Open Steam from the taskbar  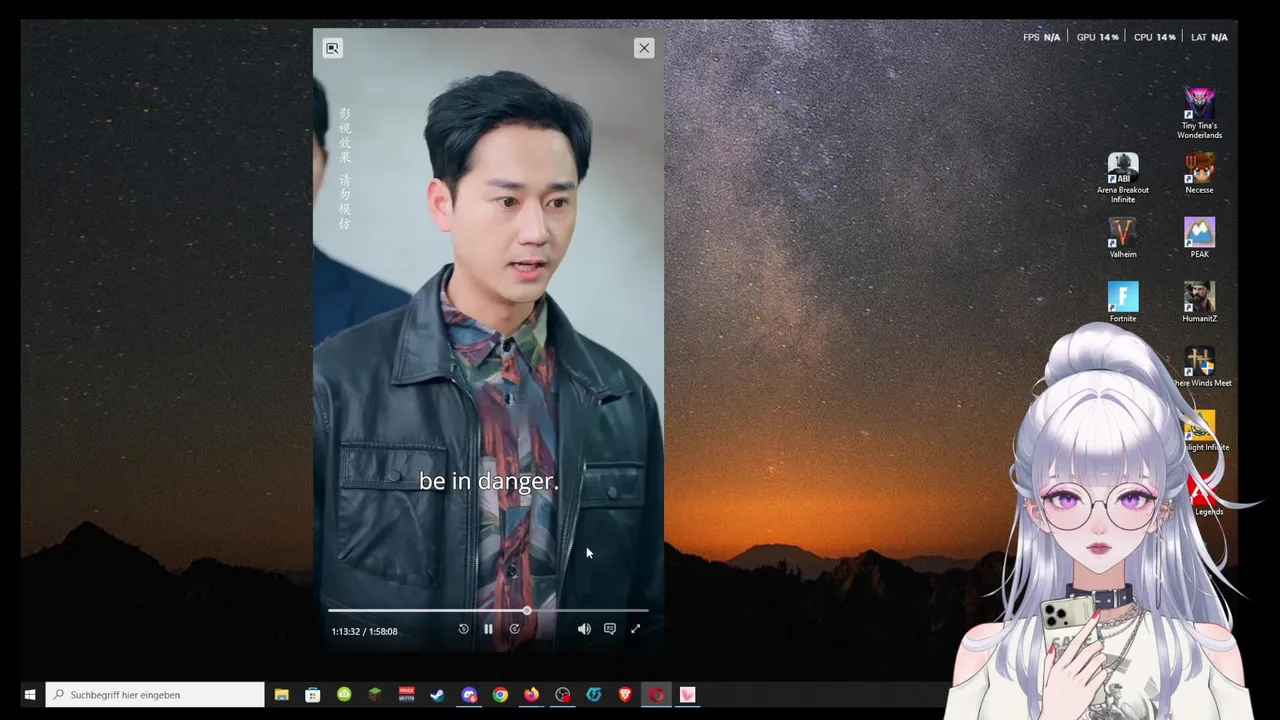coord(438,695)
